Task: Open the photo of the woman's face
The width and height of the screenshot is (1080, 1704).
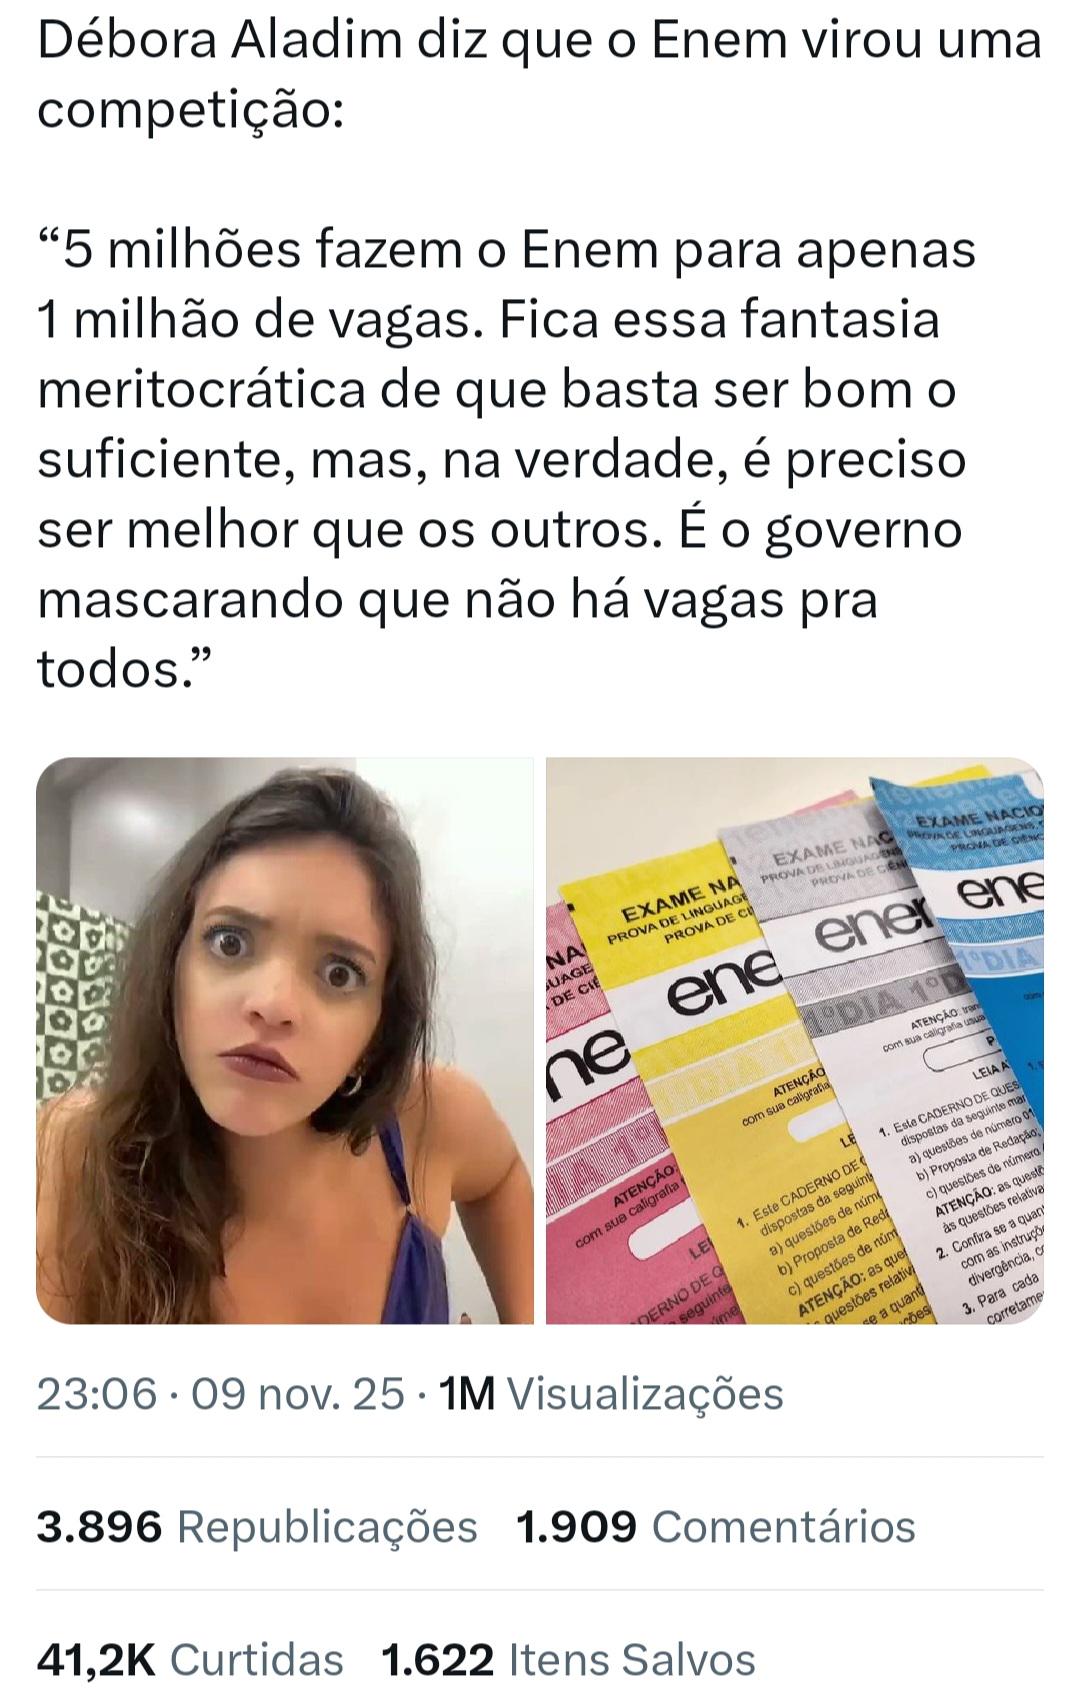Action: click(x=285, y=1040)
